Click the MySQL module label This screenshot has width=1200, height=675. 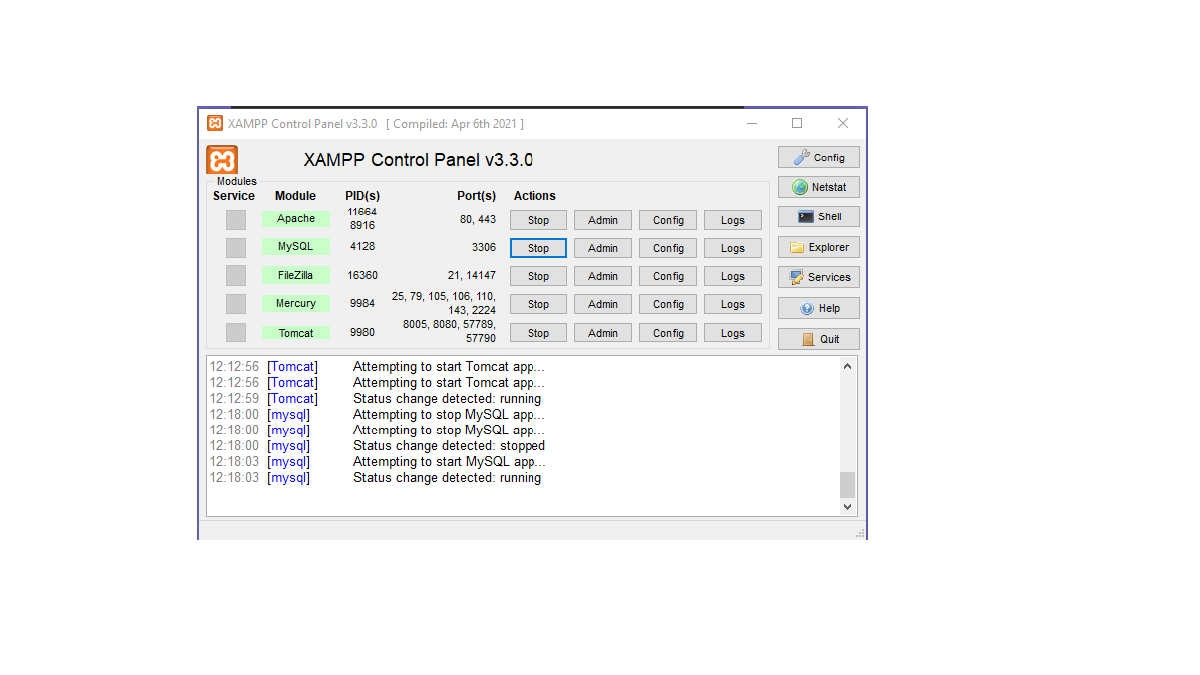point(296,246)
